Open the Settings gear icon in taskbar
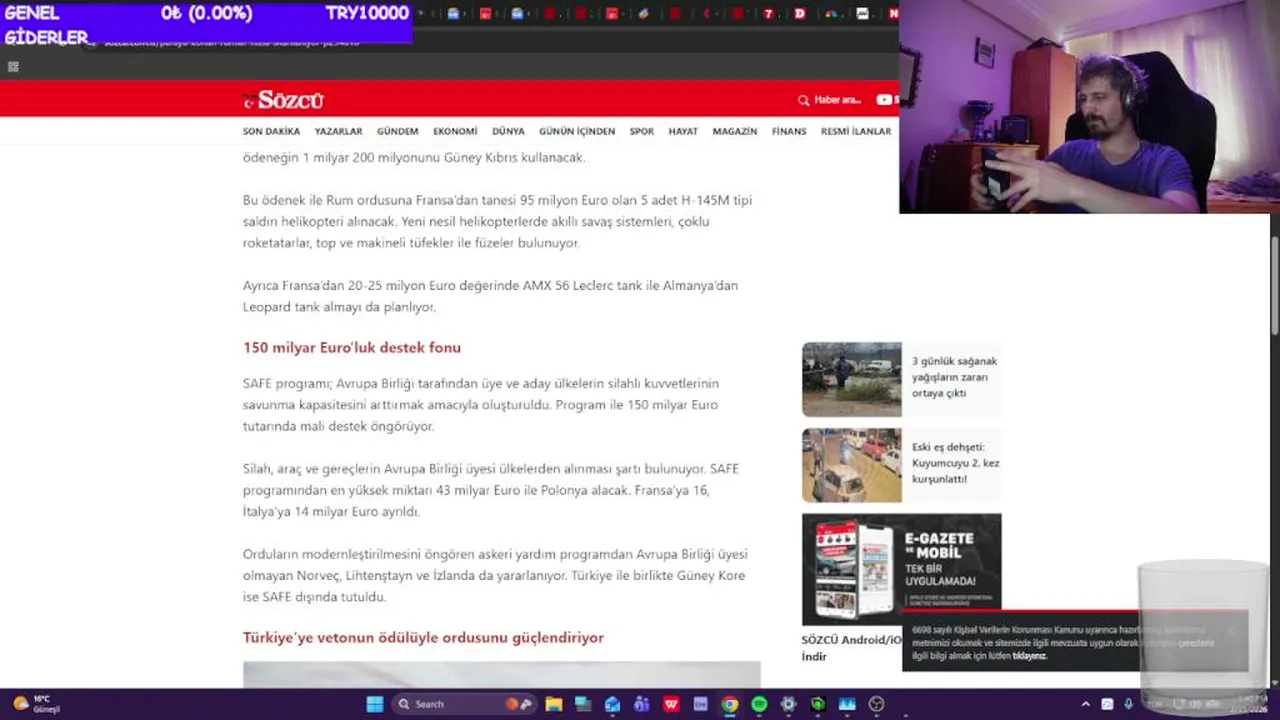Viewport: 1280px width, 720px height. click(788, 704)
